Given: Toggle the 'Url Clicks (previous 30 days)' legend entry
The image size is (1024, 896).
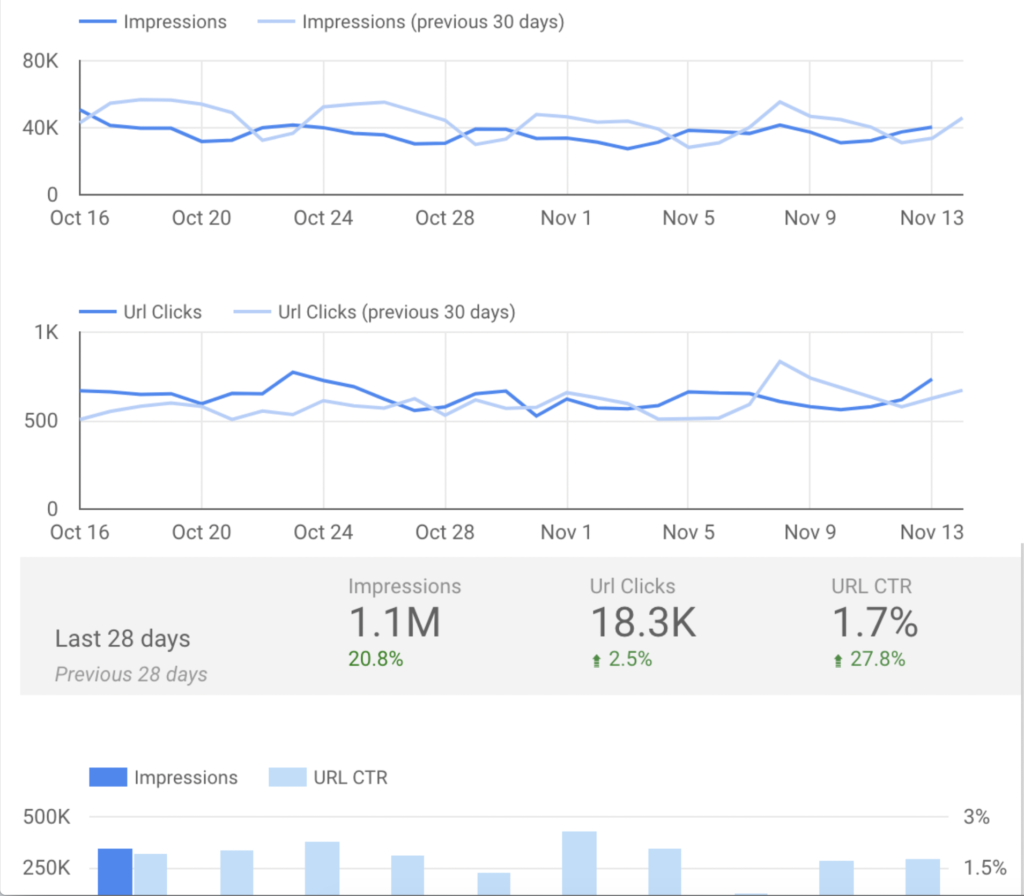Looking at the screenshot, I should [x=374, y=312].
